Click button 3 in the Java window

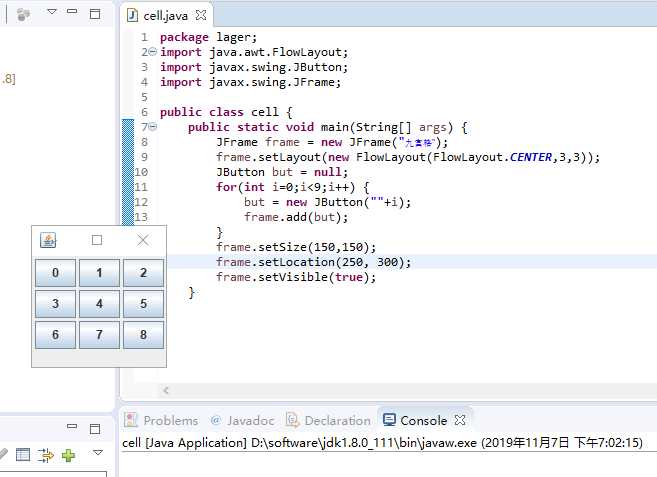click(x=55, y=304)
